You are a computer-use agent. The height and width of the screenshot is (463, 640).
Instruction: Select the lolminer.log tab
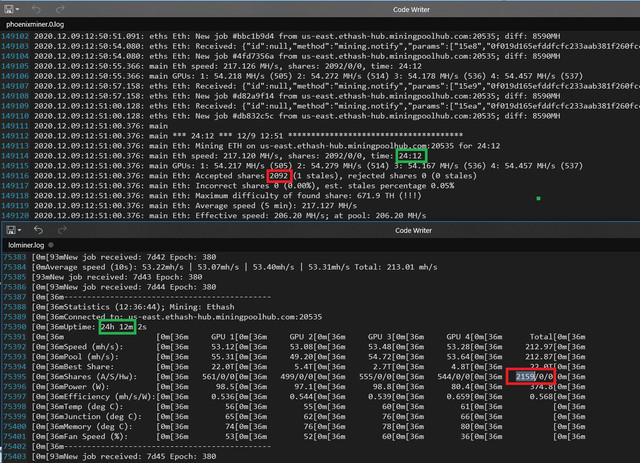(x=26, y=245)
